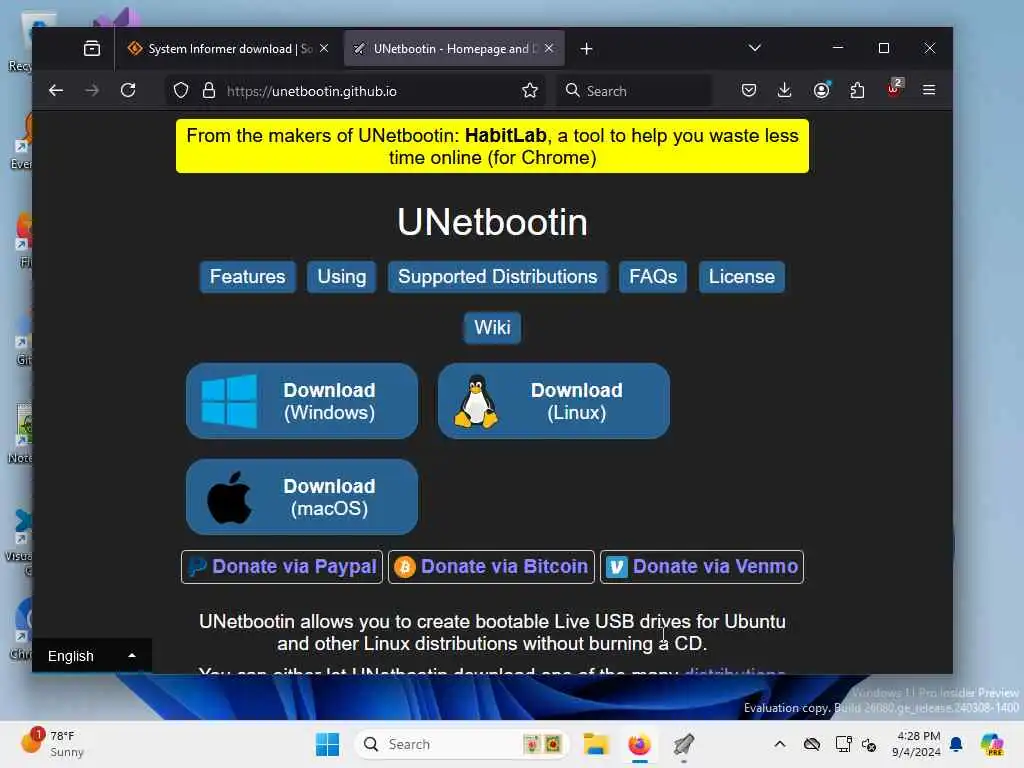Expand the English language selector
Screen dimensions: 1024x768
92,656
